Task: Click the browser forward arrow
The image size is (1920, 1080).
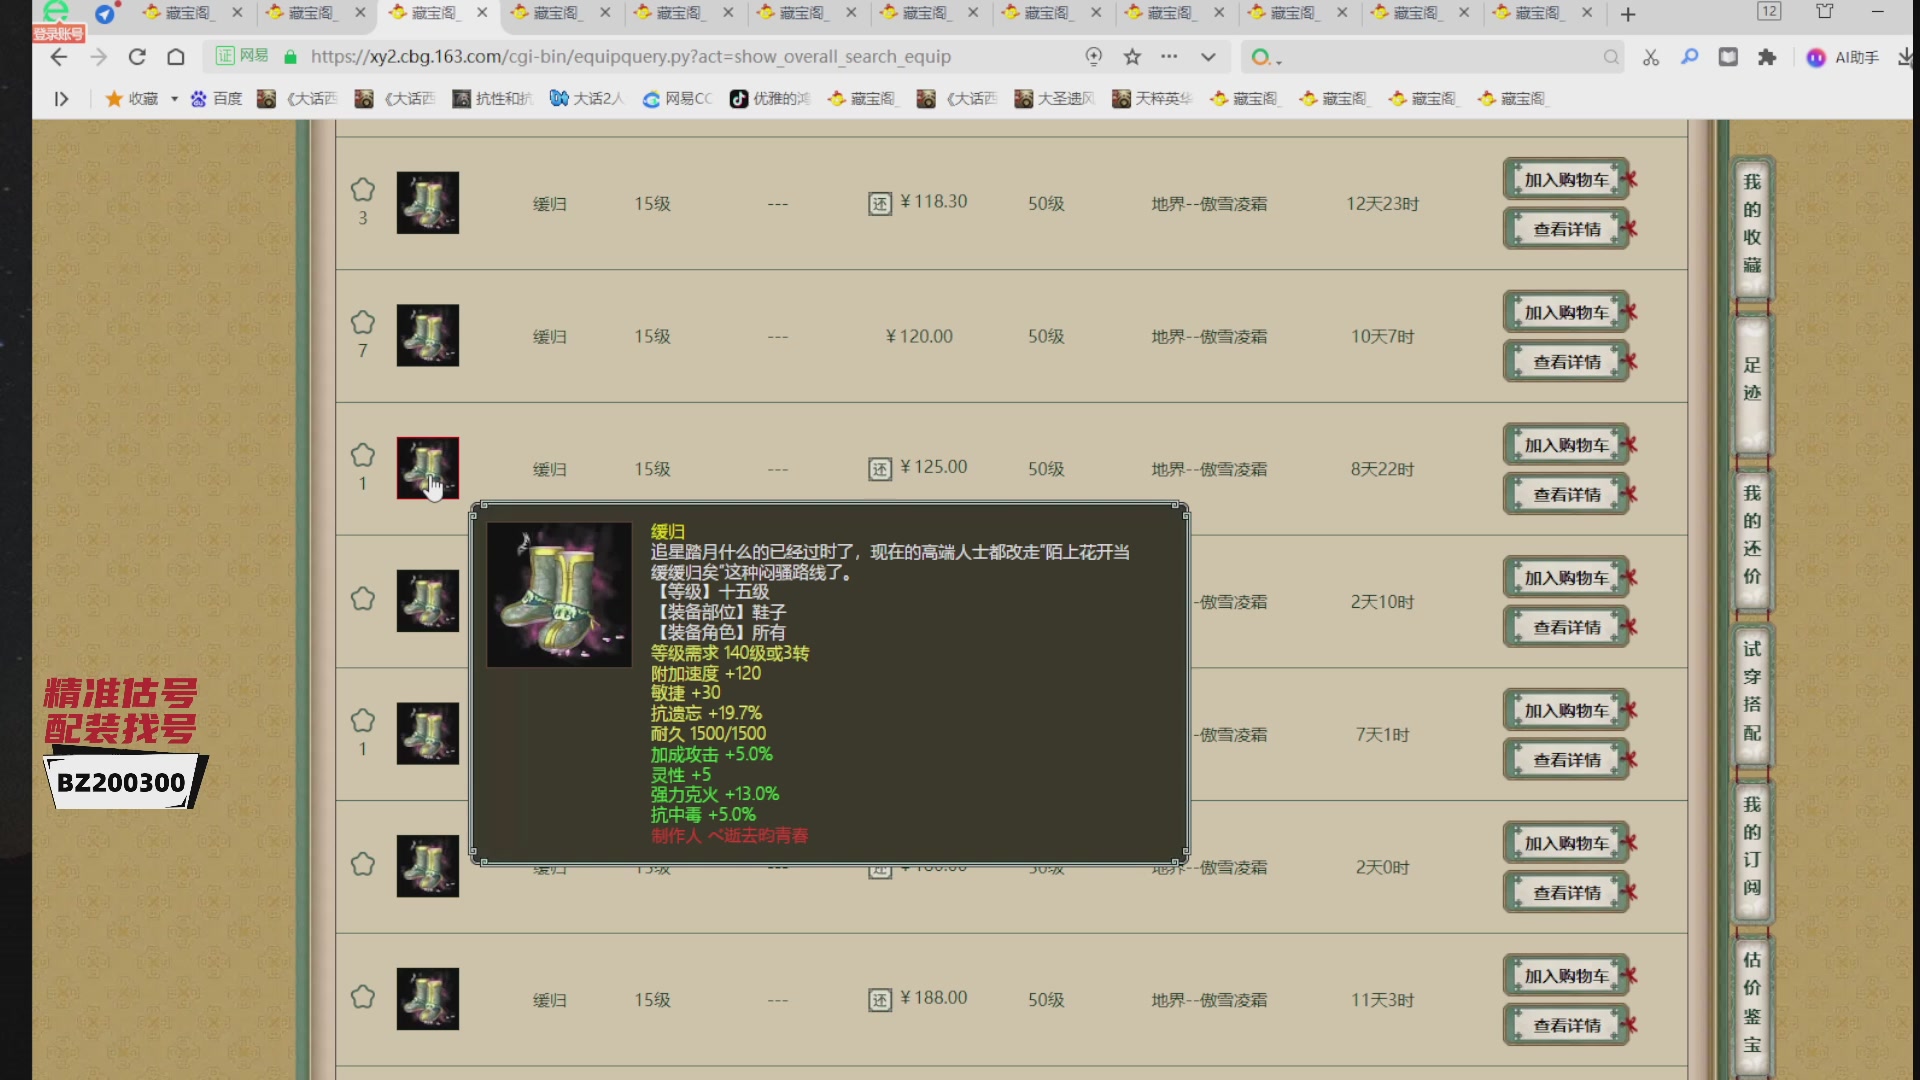Action: pos(98,57)
